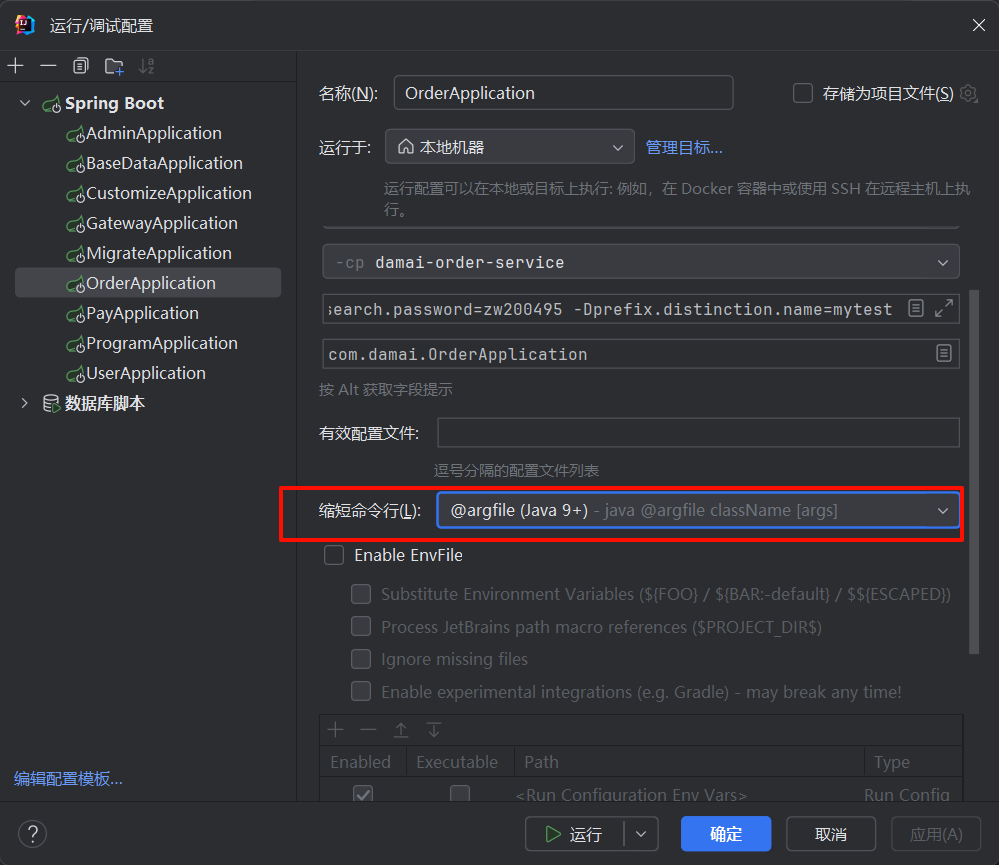Move the EnvFile entry down
This screenshot has height=865, width=999.
click(434, 730)
